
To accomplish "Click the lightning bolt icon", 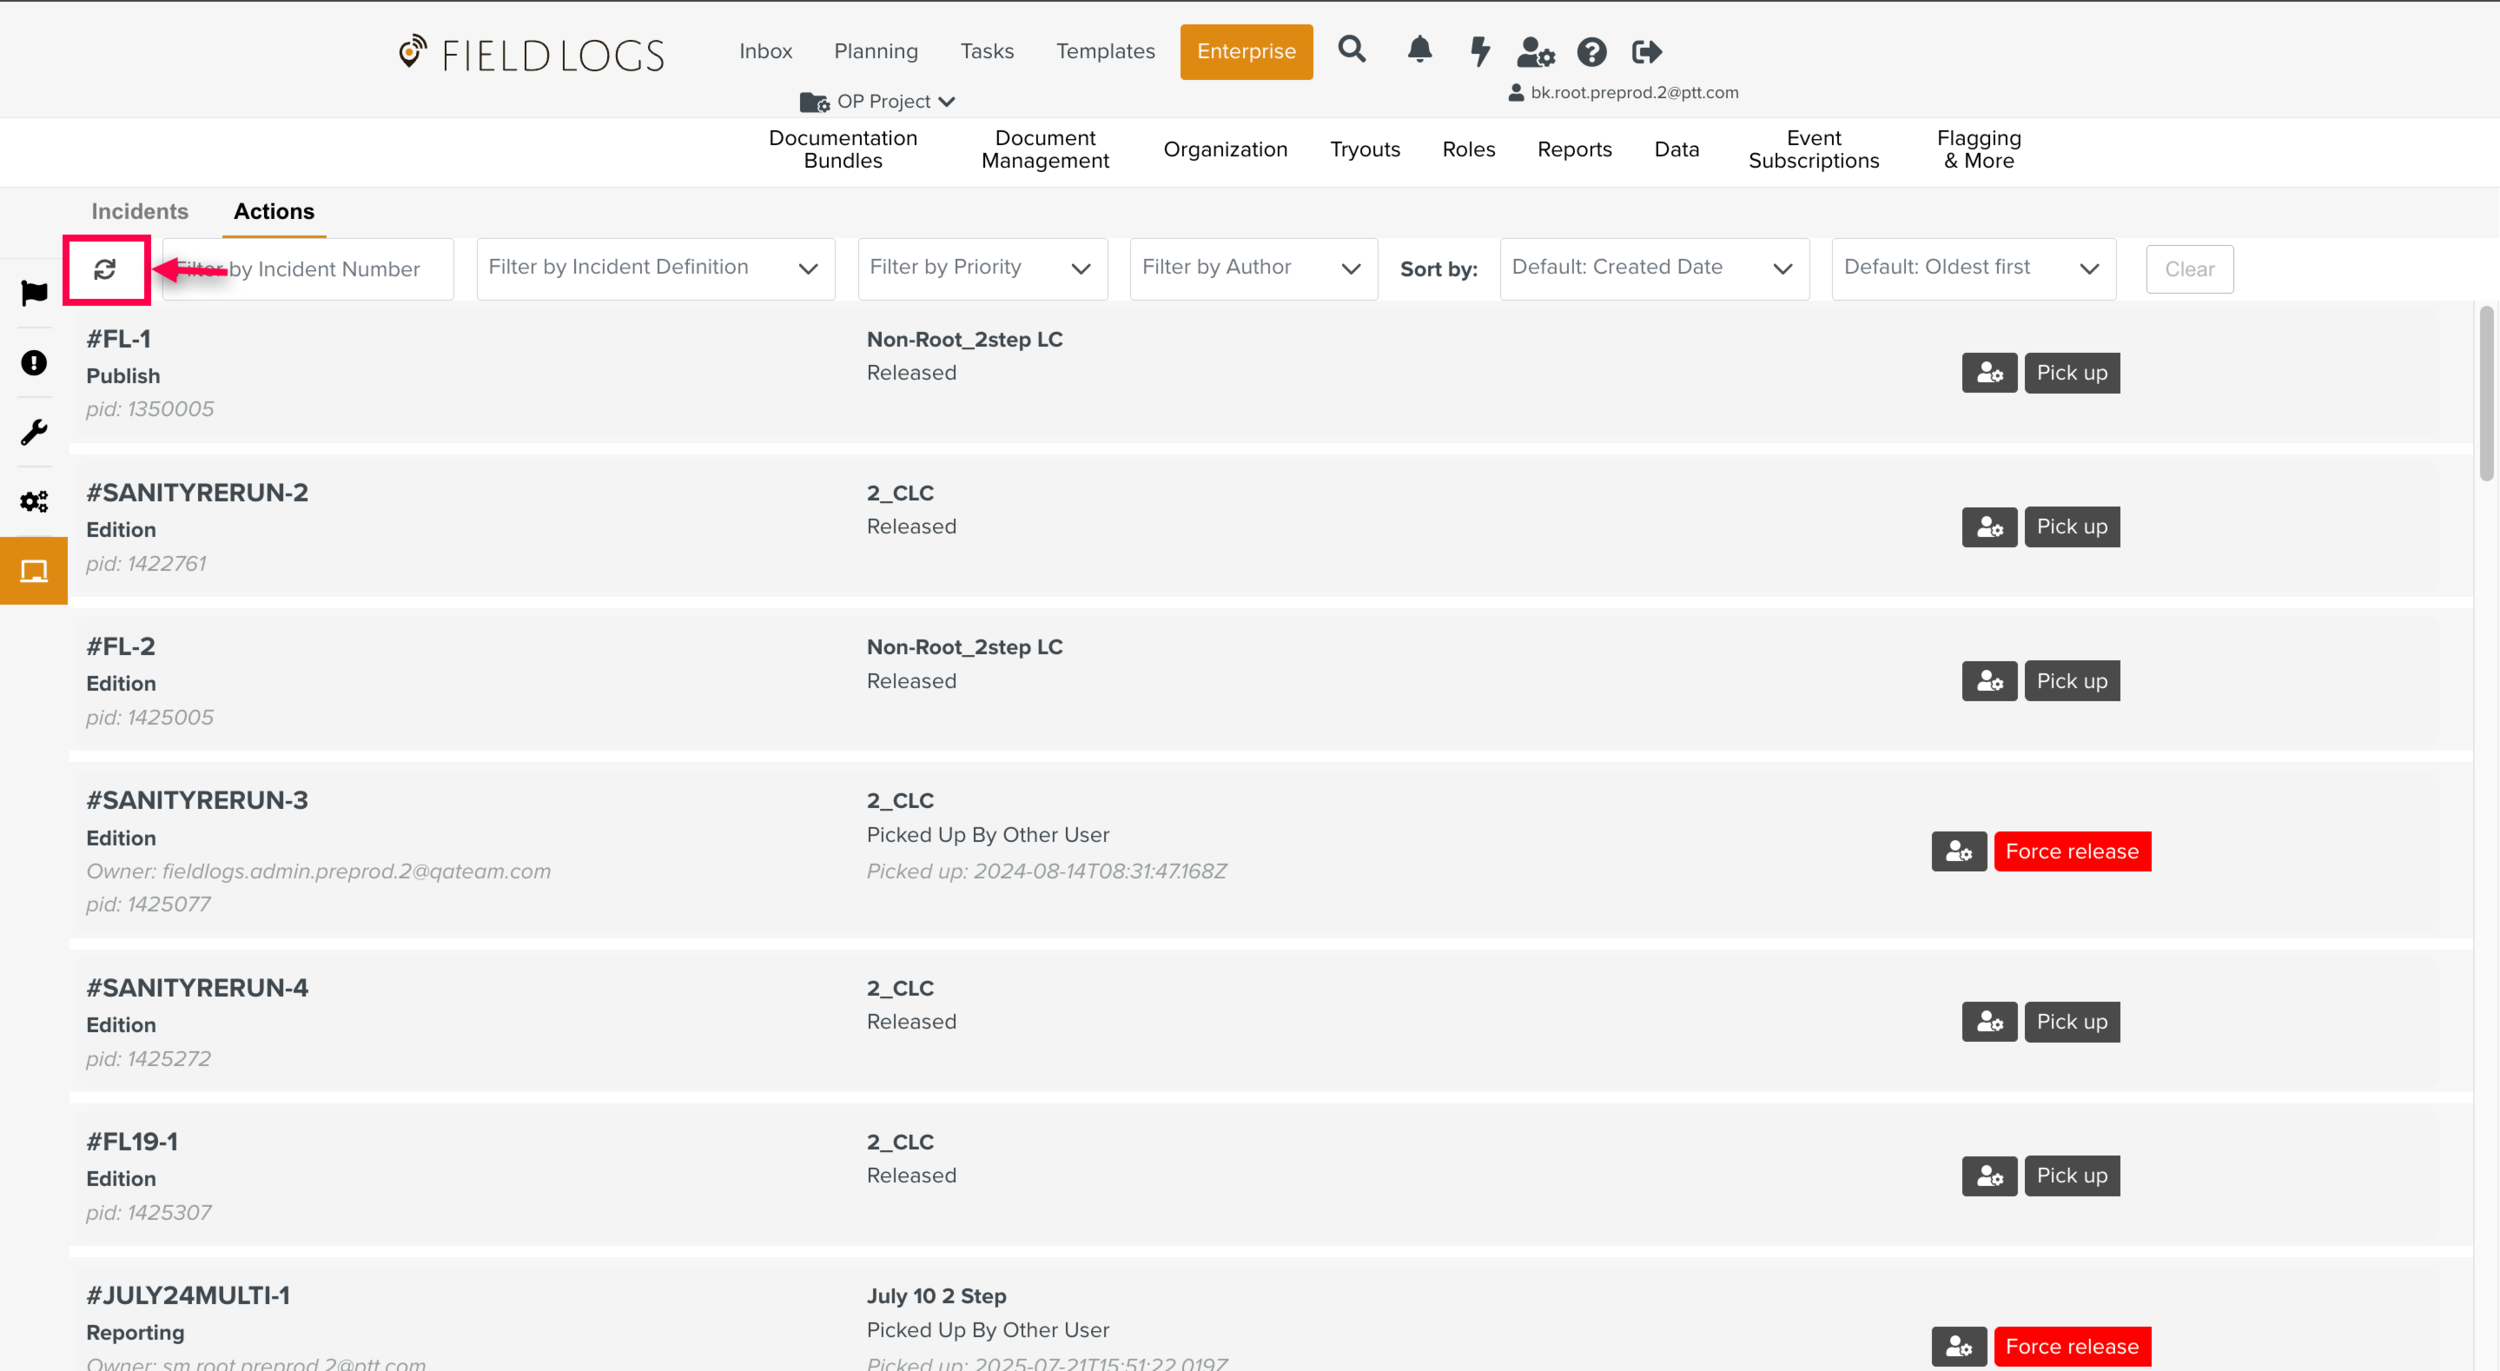I will pos(1479,51).
